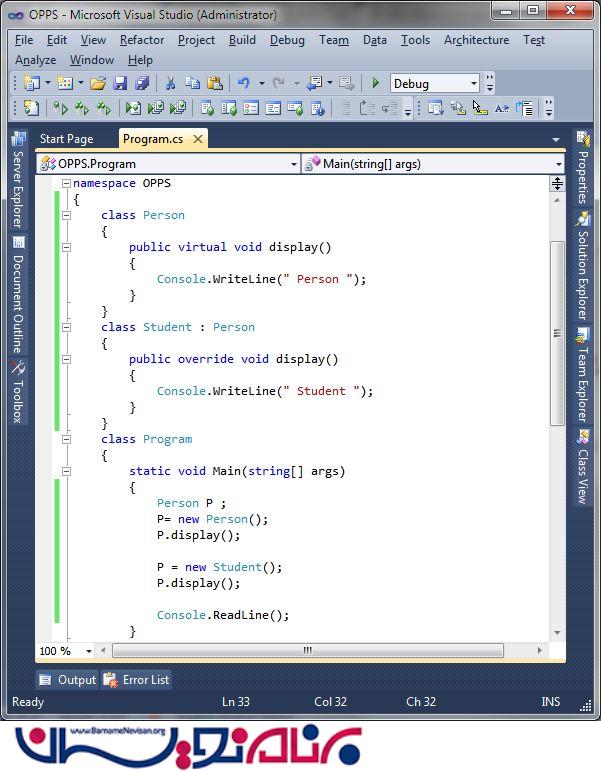Open the Refactor menu
This screenshot has width=601, height=771.
pyautogui.click(x=141, y=40)
